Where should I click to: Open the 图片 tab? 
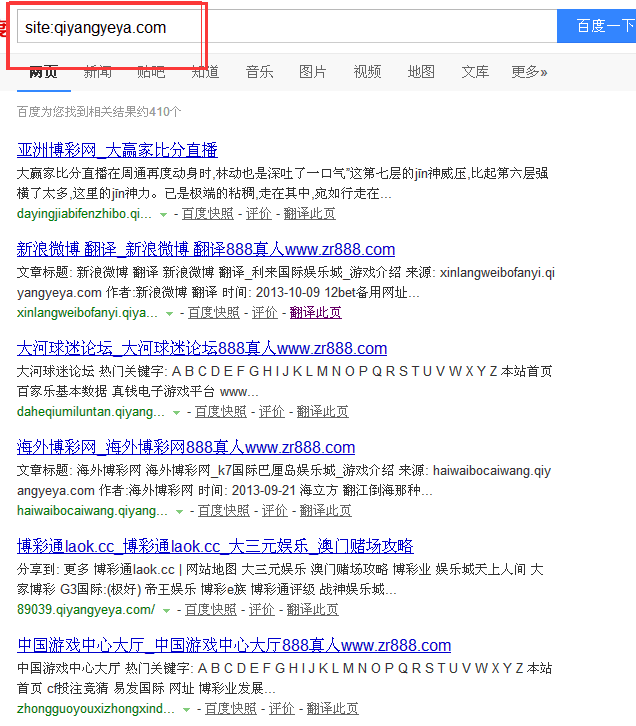(313, 72)
